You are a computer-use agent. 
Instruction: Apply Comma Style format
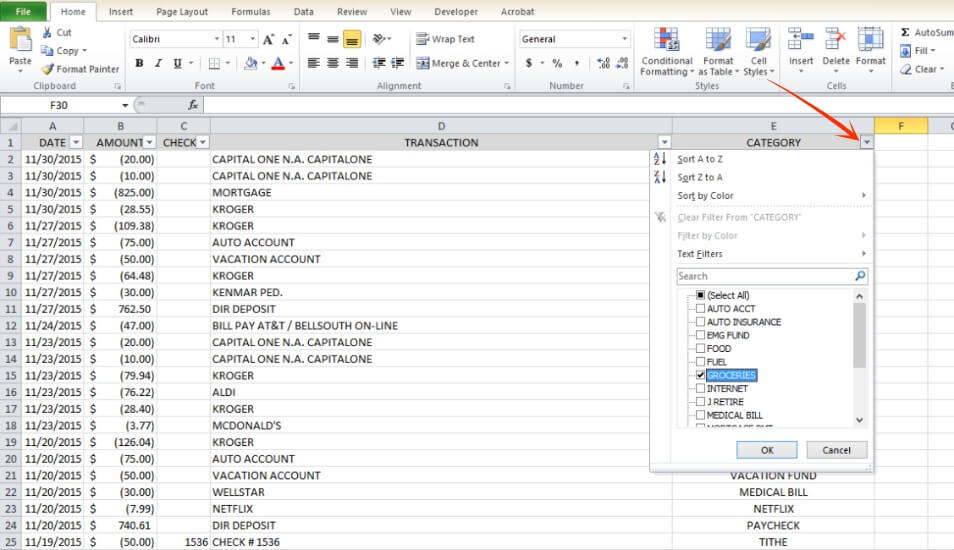(576, 63)
